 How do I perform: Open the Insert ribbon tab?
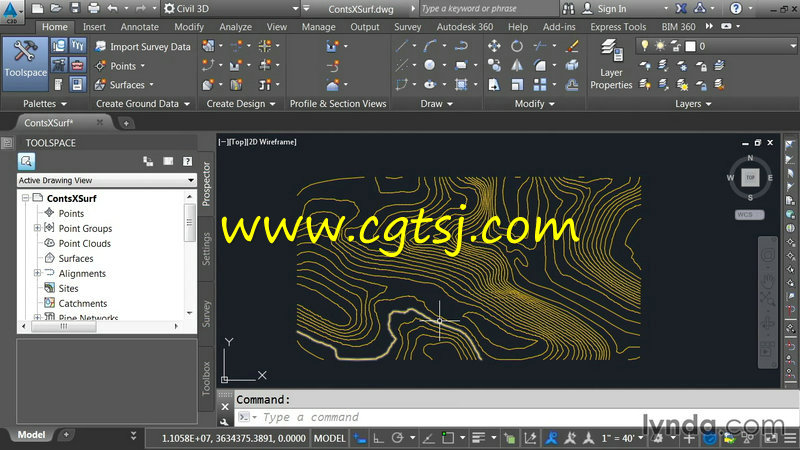pyautogui.click(x=94, y=27)
